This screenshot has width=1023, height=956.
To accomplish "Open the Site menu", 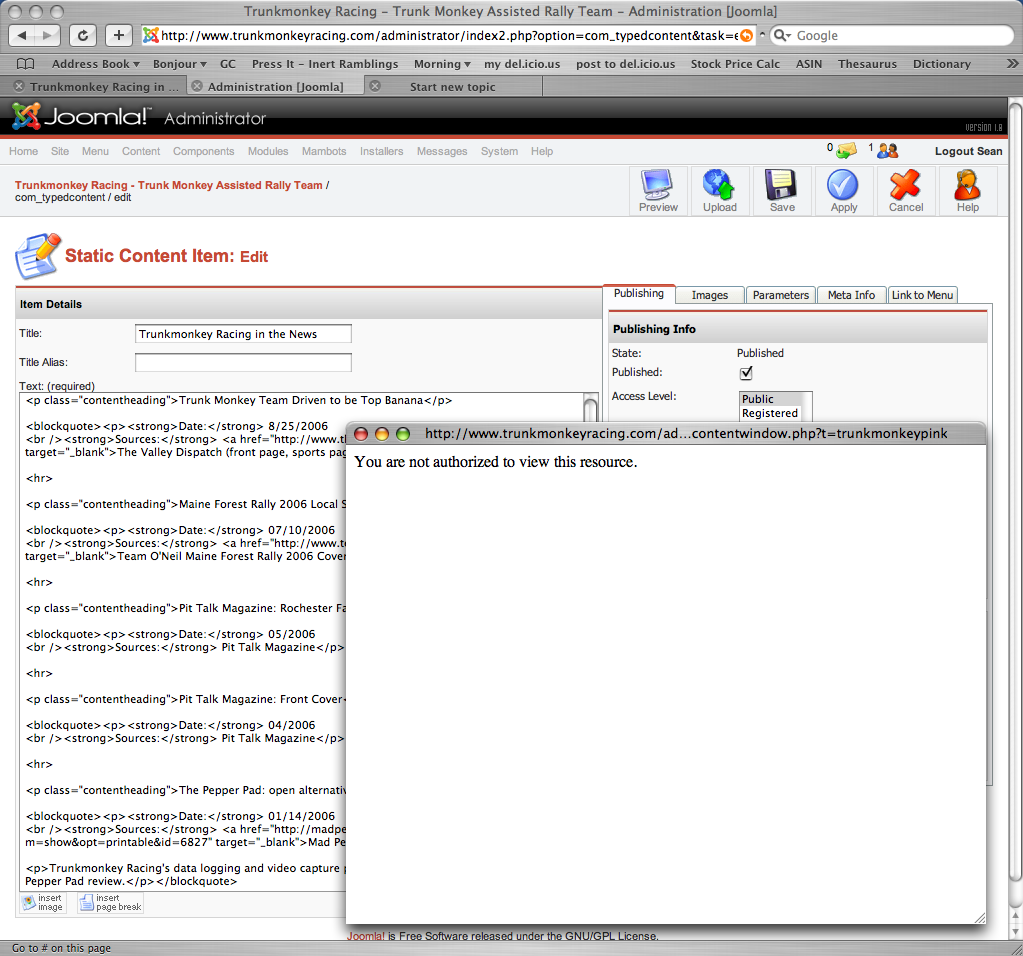I will (x=60, y=151).
